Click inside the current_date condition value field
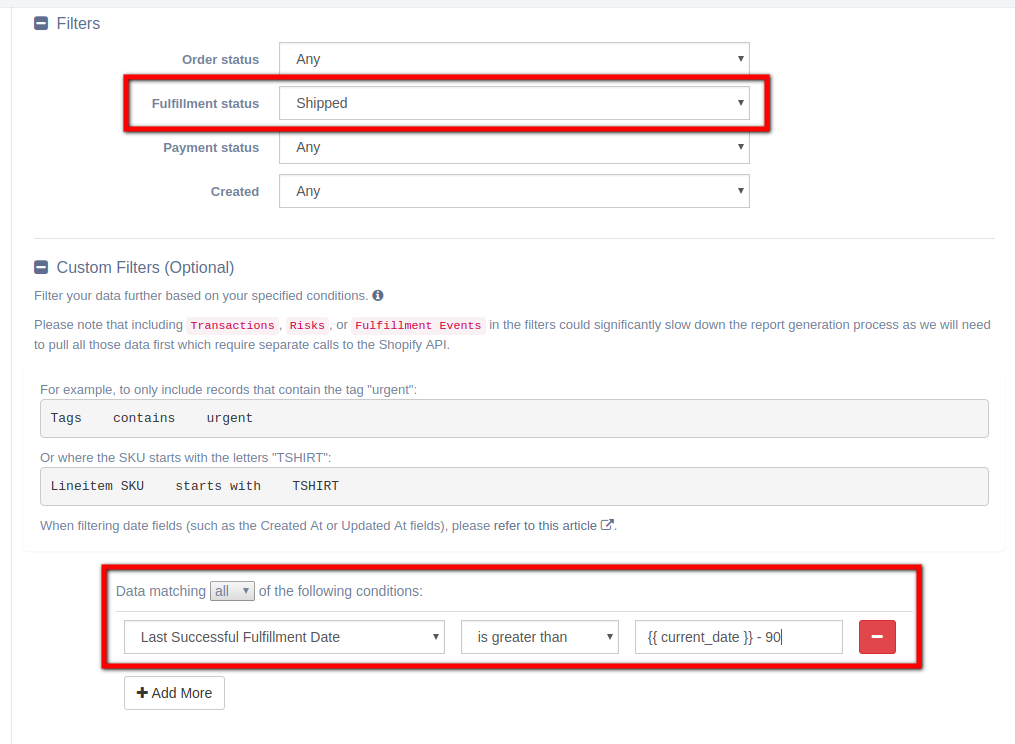Screen dimensions: 1015x744 pyautogui.click(x=738, y=636)
